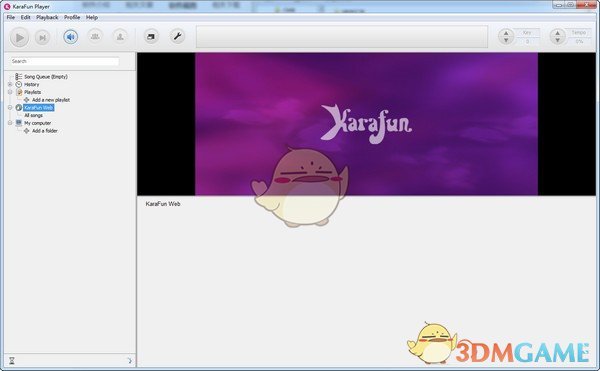Image resolution: width=600 pixels, height=371 pixels.
Task: Select the History clock icon
Action: pos(18,84)
